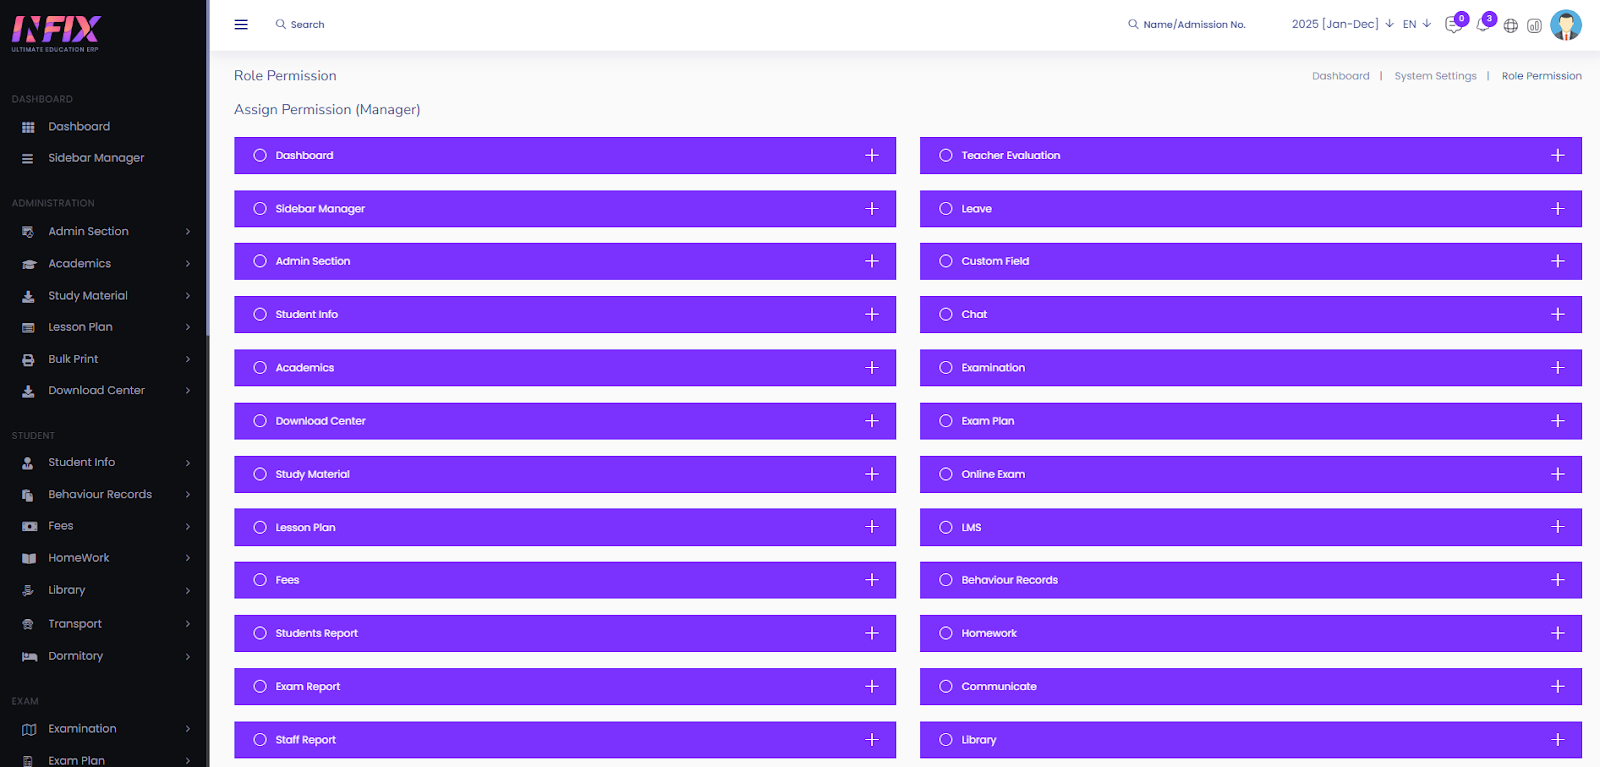This screenshot has height=767, width=1600.
Task: Expand the Study Material sidebar chevron
Action: (188, 296)
